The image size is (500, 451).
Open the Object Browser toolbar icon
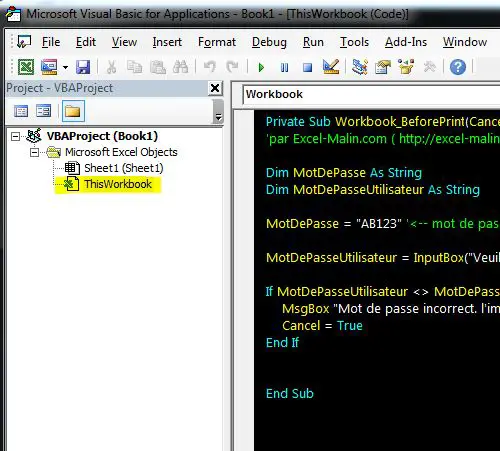click(406, 67)
